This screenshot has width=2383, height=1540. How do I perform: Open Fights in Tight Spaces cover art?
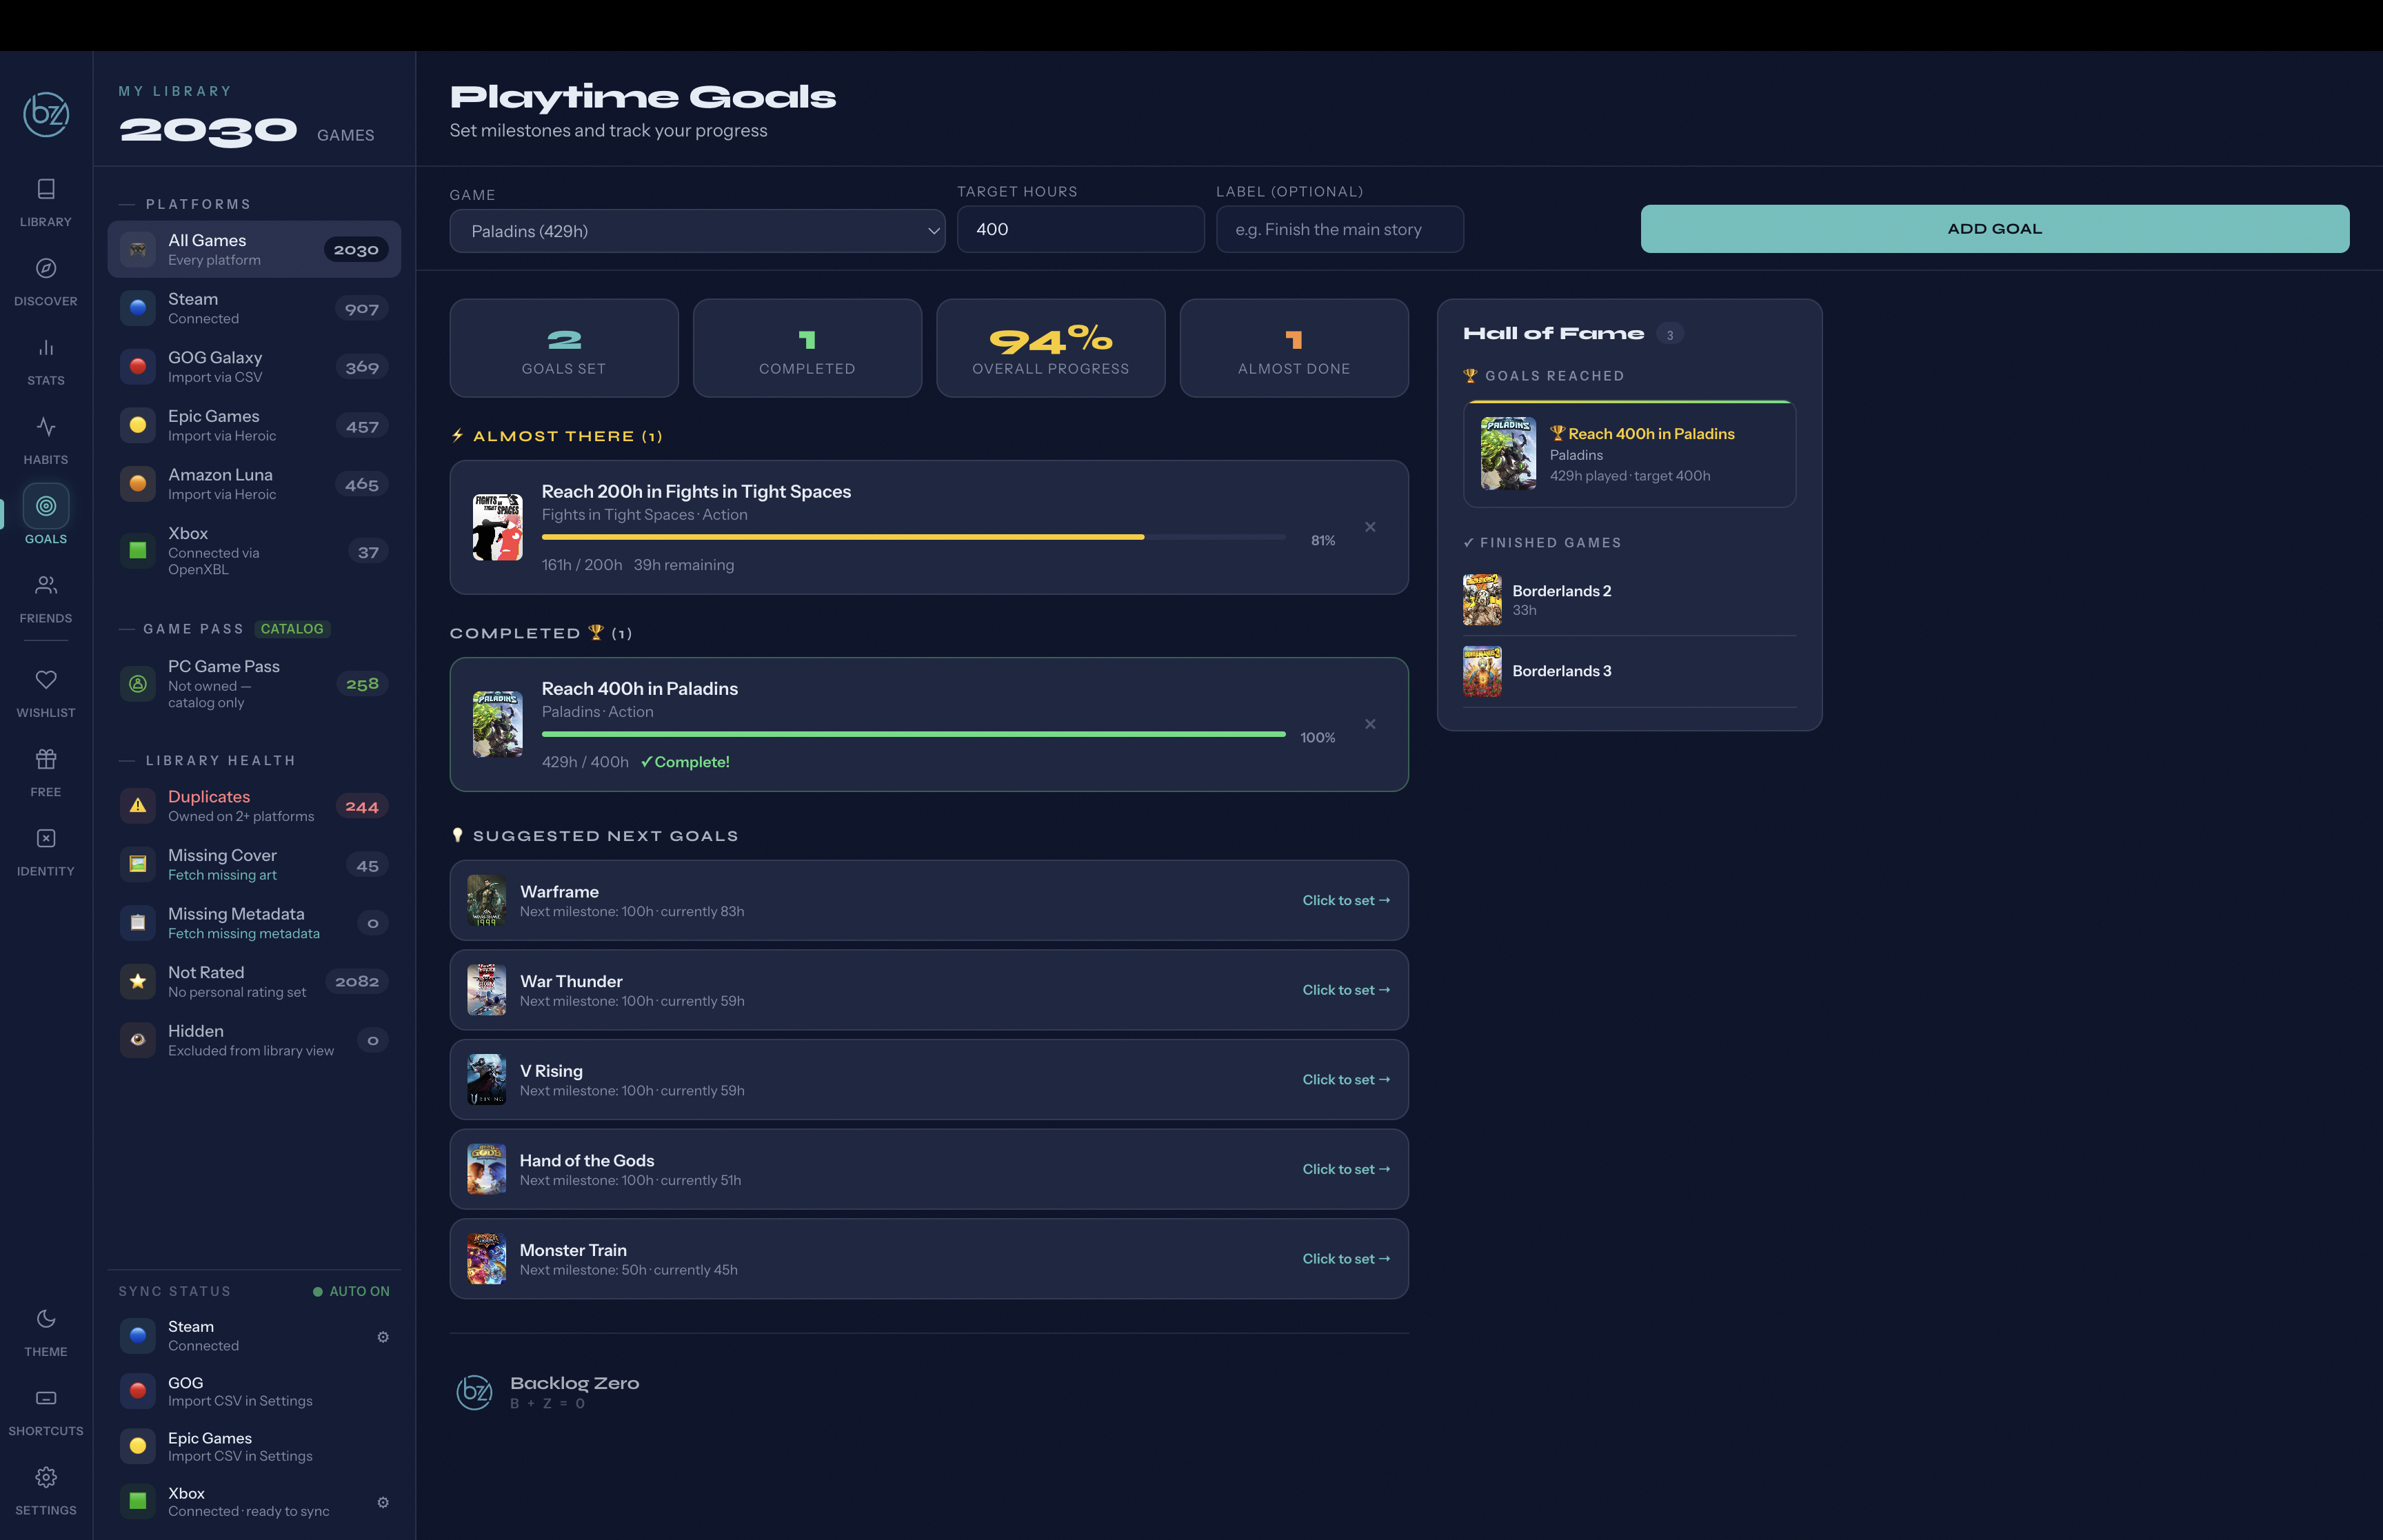click(498, 527)
